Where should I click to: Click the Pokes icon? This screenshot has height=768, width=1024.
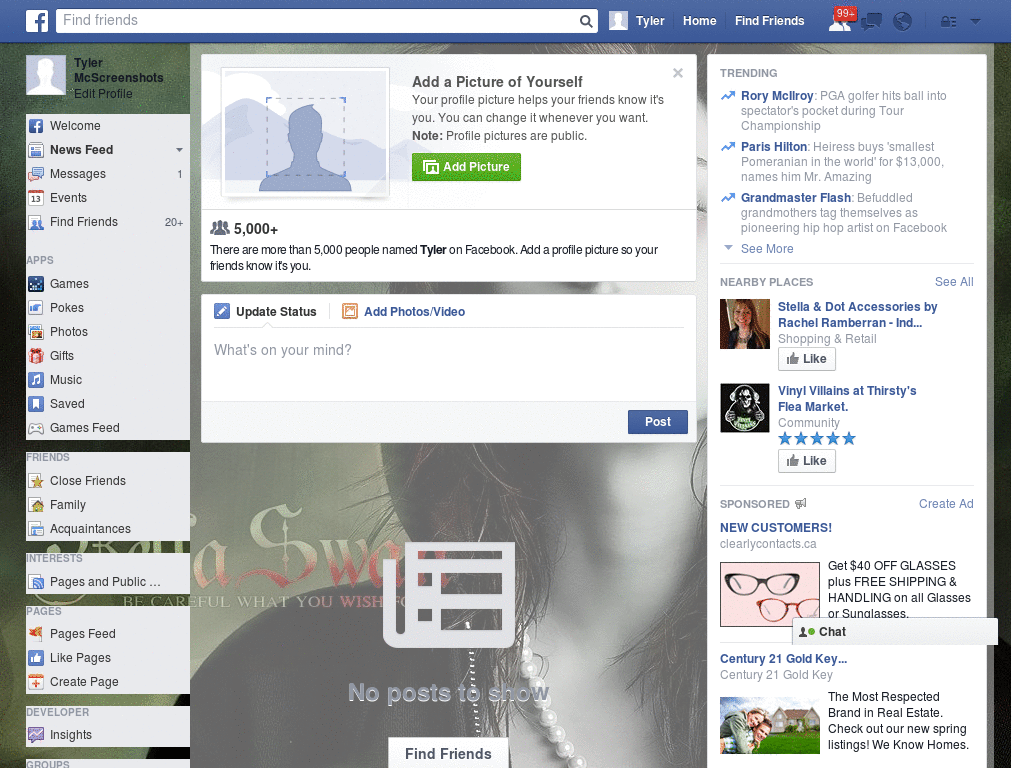point(36,308)
